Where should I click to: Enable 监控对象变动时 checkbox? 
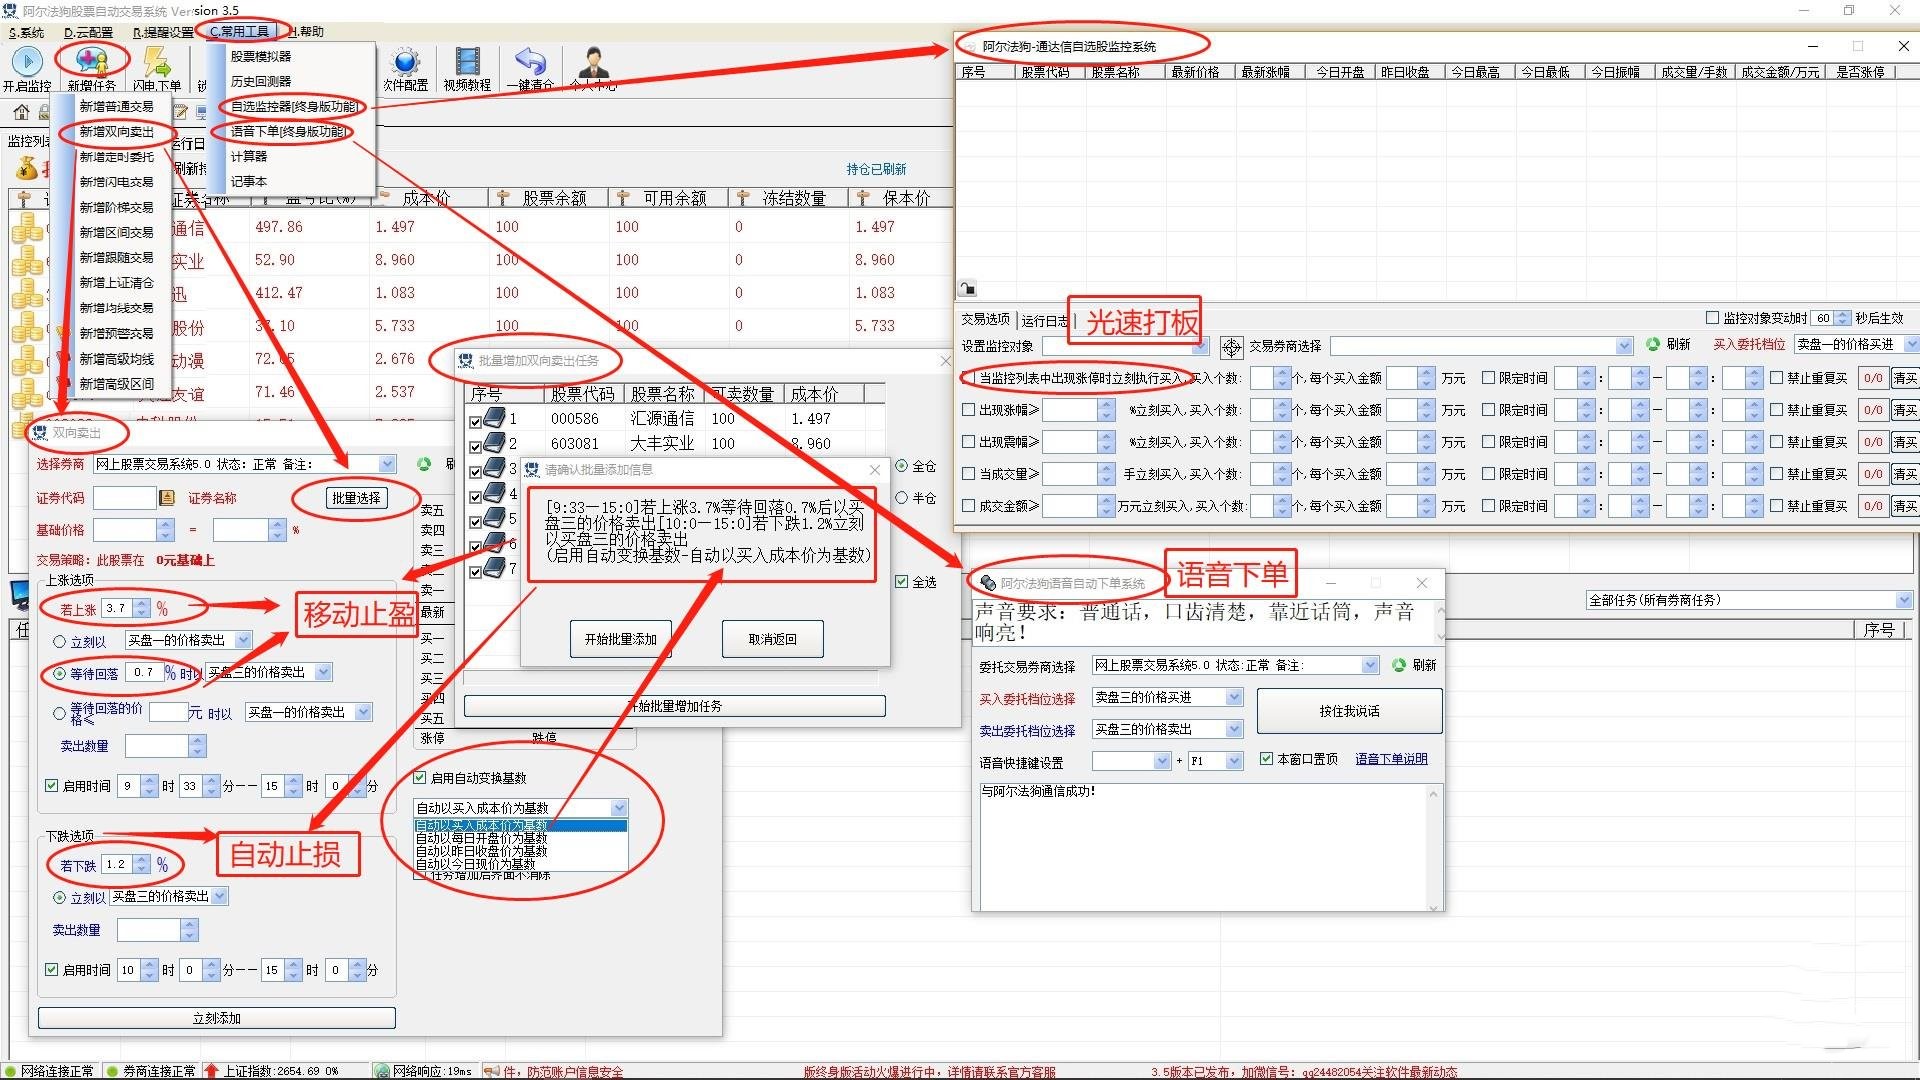[1712, 318]
